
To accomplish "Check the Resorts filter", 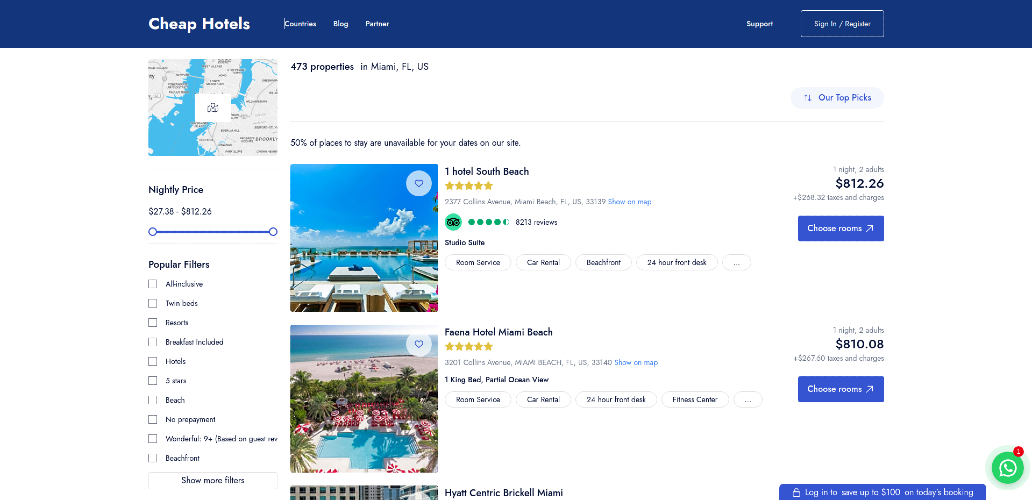I will [x=153, y=323].
